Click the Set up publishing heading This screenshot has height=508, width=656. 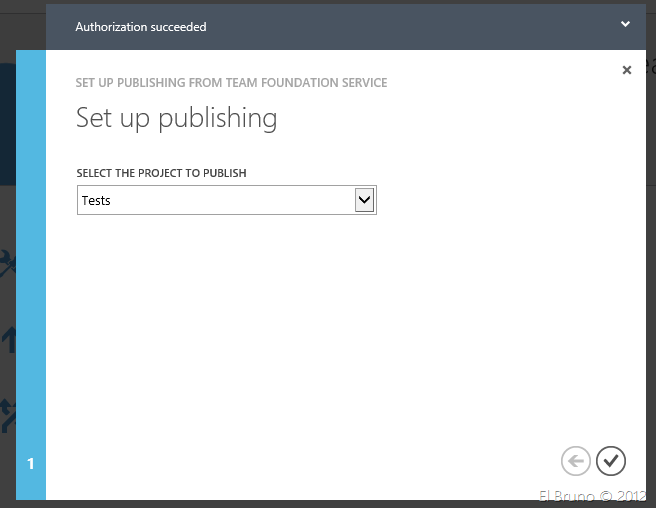point(176,118)
